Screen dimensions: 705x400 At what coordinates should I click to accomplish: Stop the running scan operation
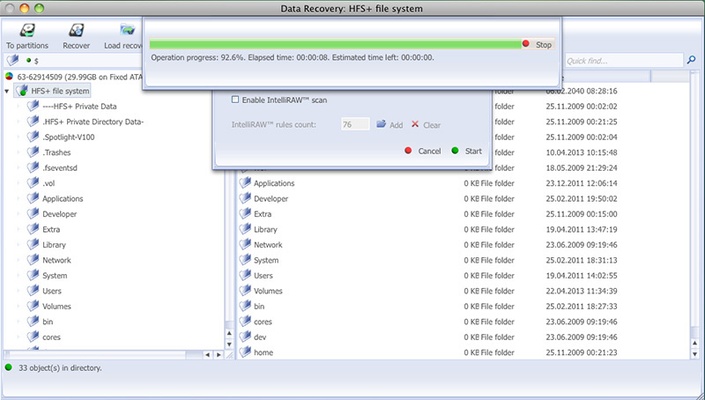[x=537, y=44]
